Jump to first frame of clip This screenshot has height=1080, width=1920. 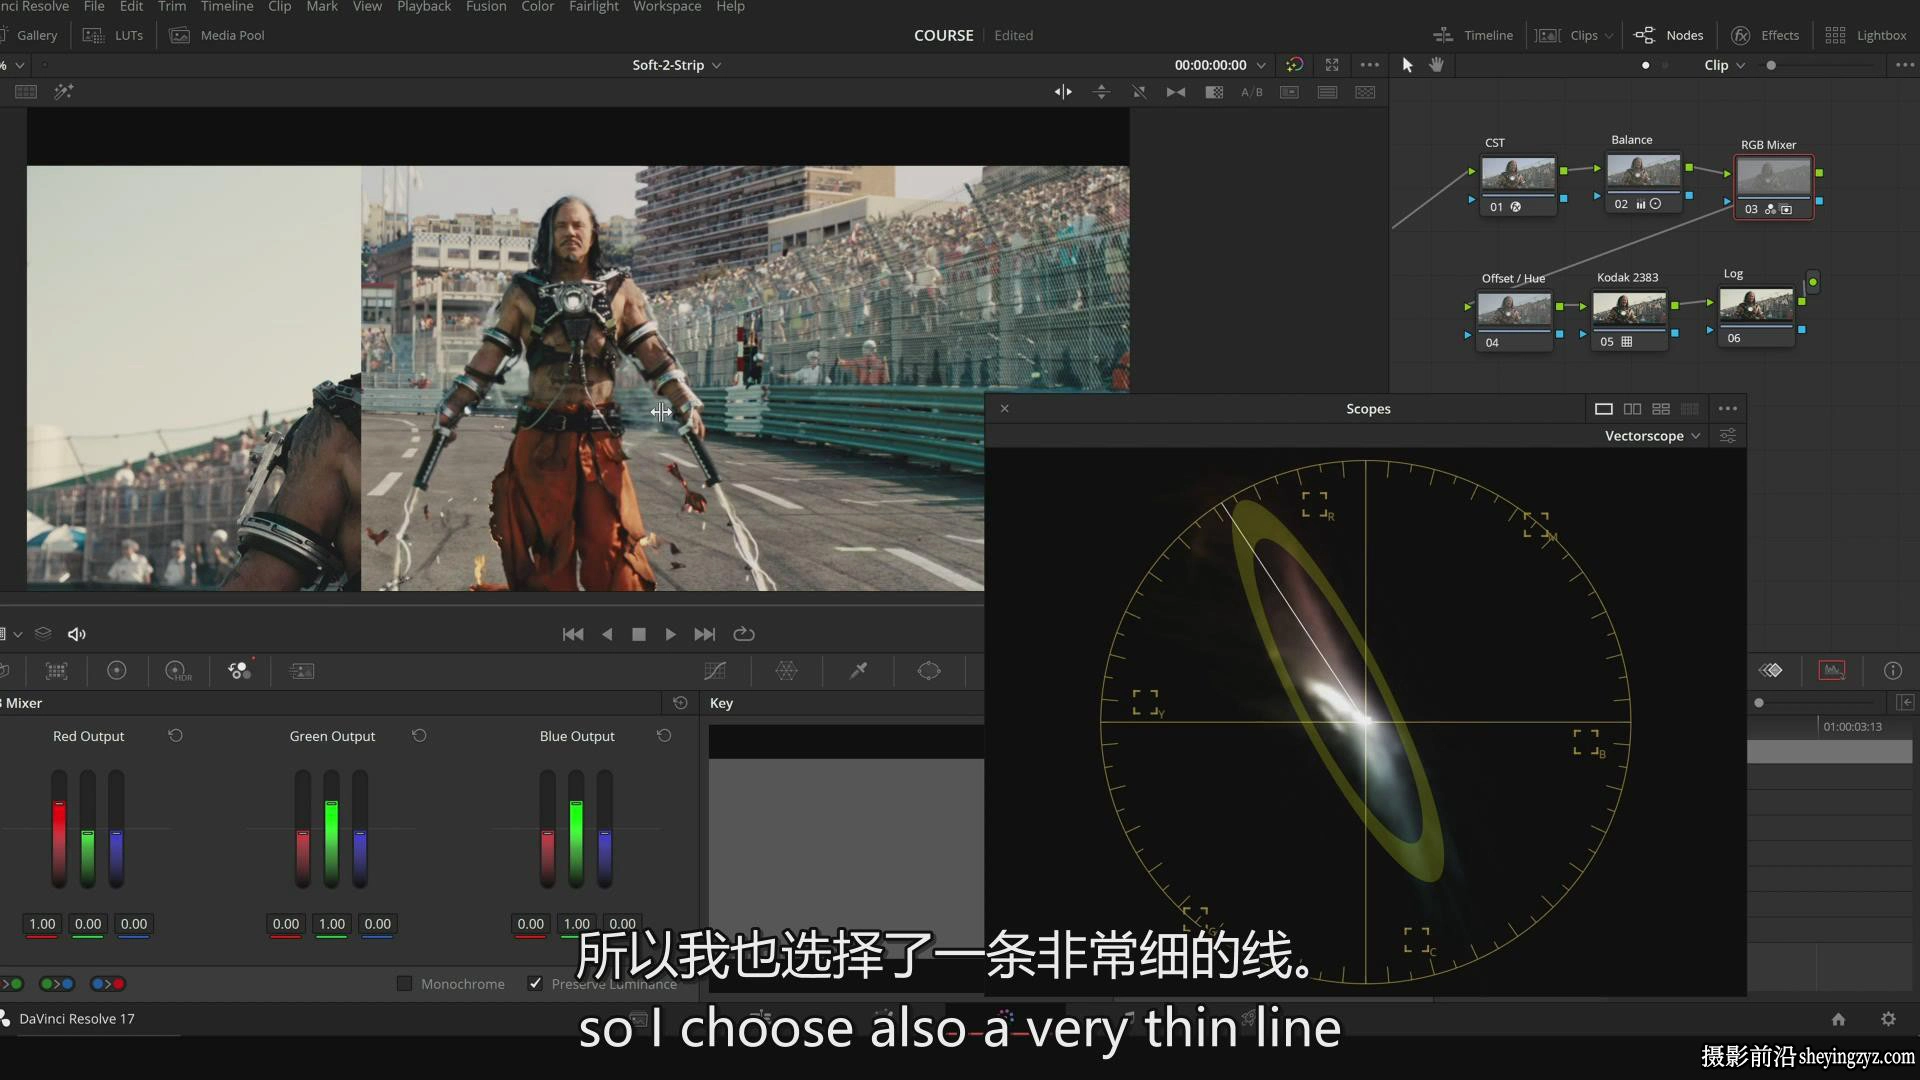tap(573, 634)
